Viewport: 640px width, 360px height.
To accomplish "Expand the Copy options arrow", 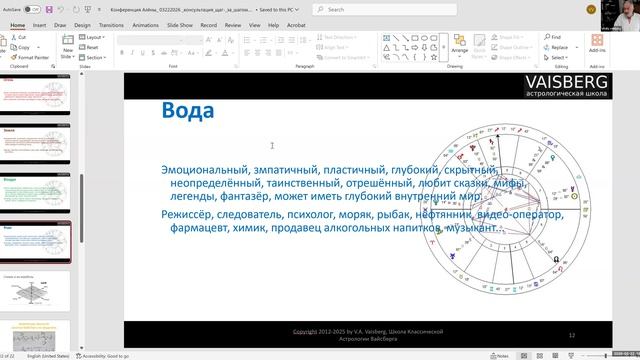I will 38,47.
